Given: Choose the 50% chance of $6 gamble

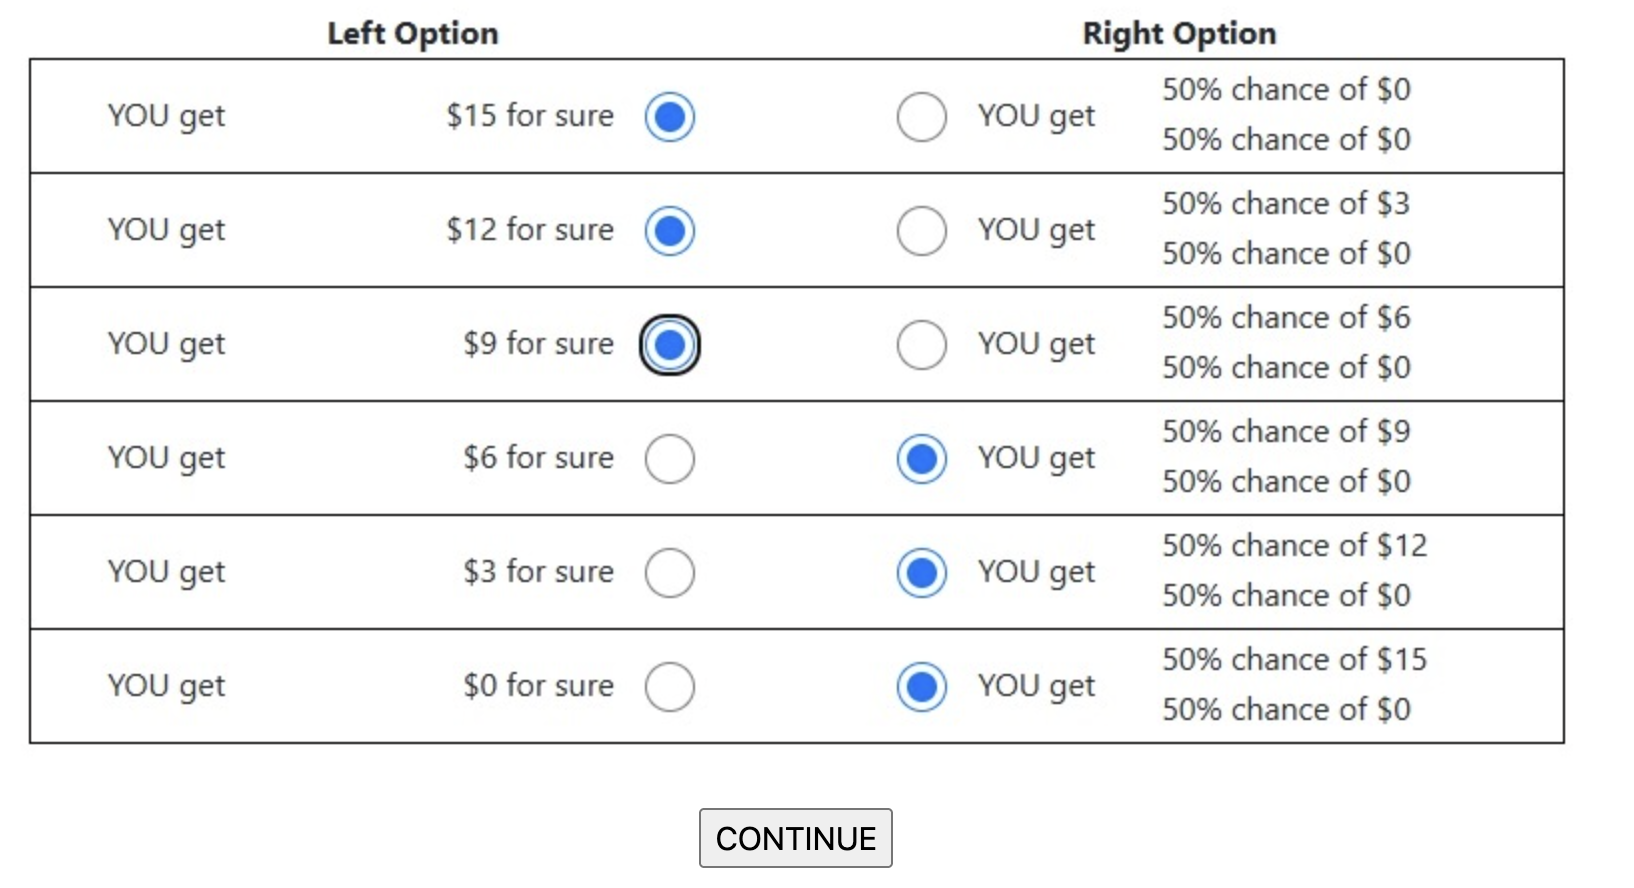Looking at the screenshot, I should 921,345.
